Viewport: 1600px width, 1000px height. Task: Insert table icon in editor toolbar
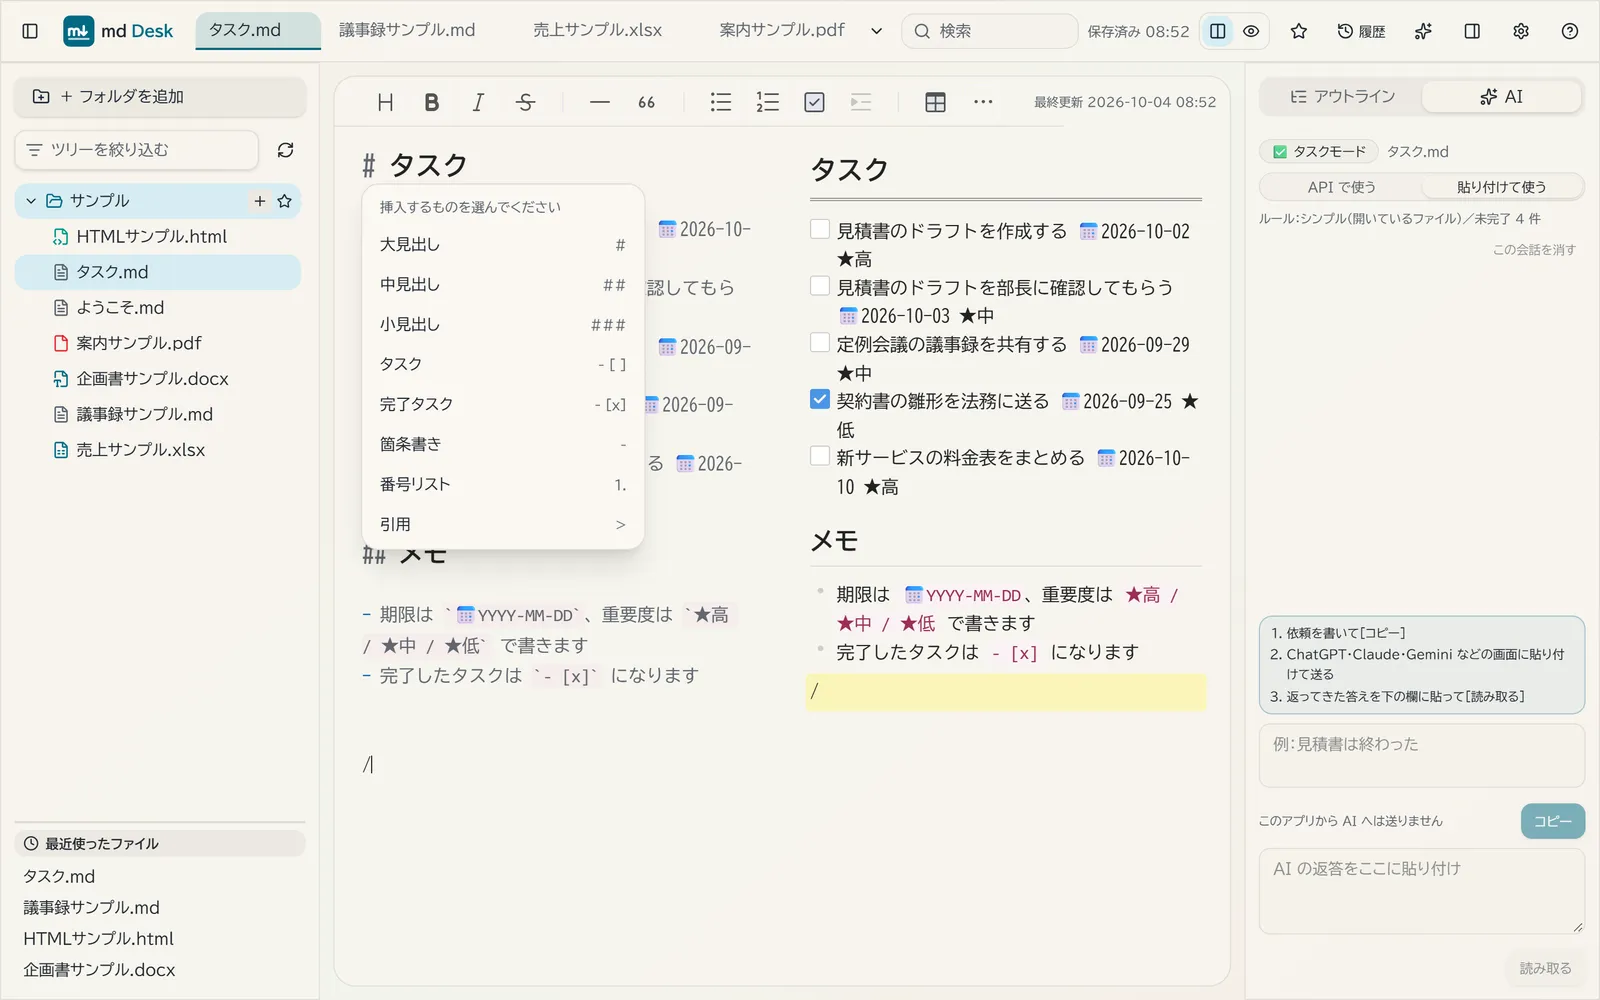936,102
